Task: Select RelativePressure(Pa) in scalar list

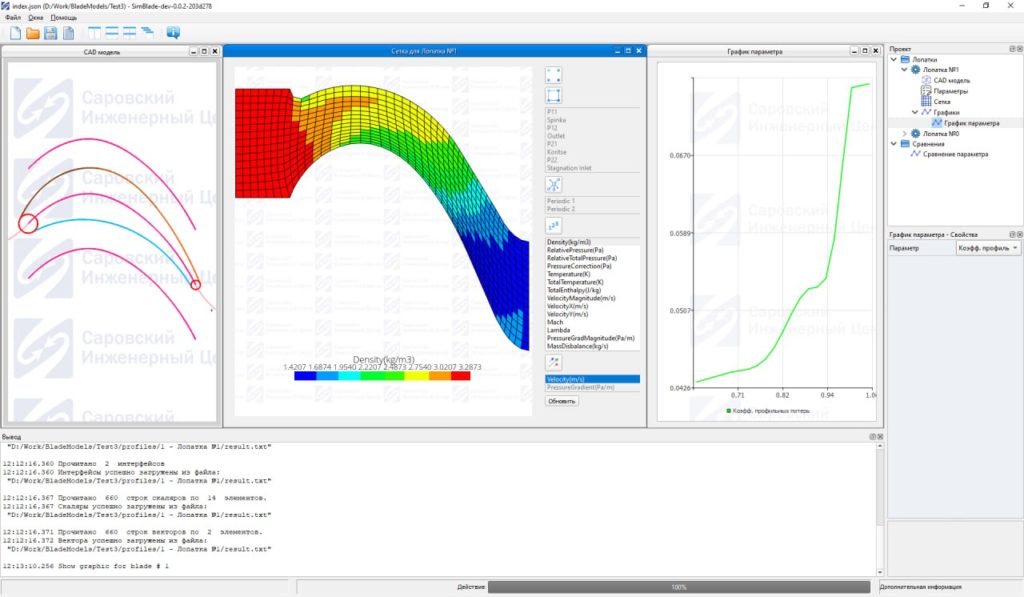Action: pyautogui.click(x=593, y=250)
